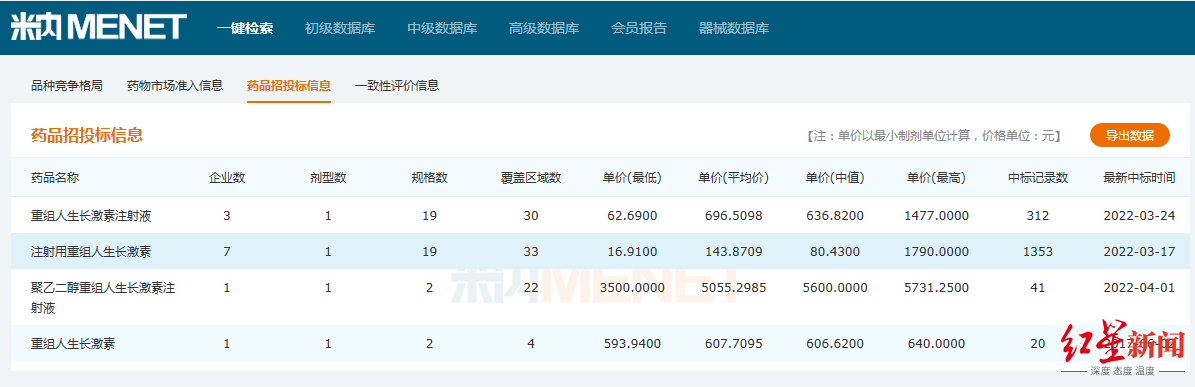Select the 注射用重组人生长激素 drug name
This screenshot has height=387, width=1195.
tap(91, 251)
